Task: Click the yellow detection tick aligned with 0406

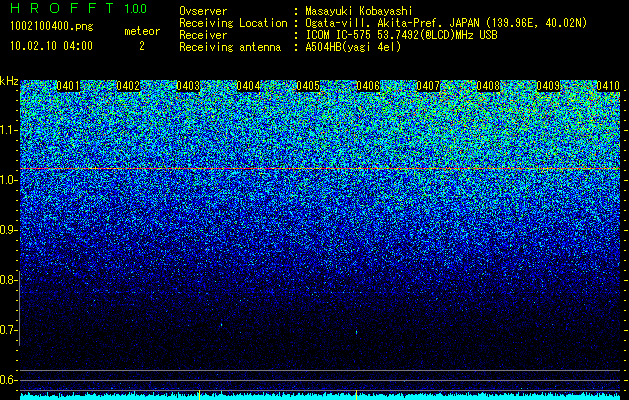Action: tap(357, 395)
